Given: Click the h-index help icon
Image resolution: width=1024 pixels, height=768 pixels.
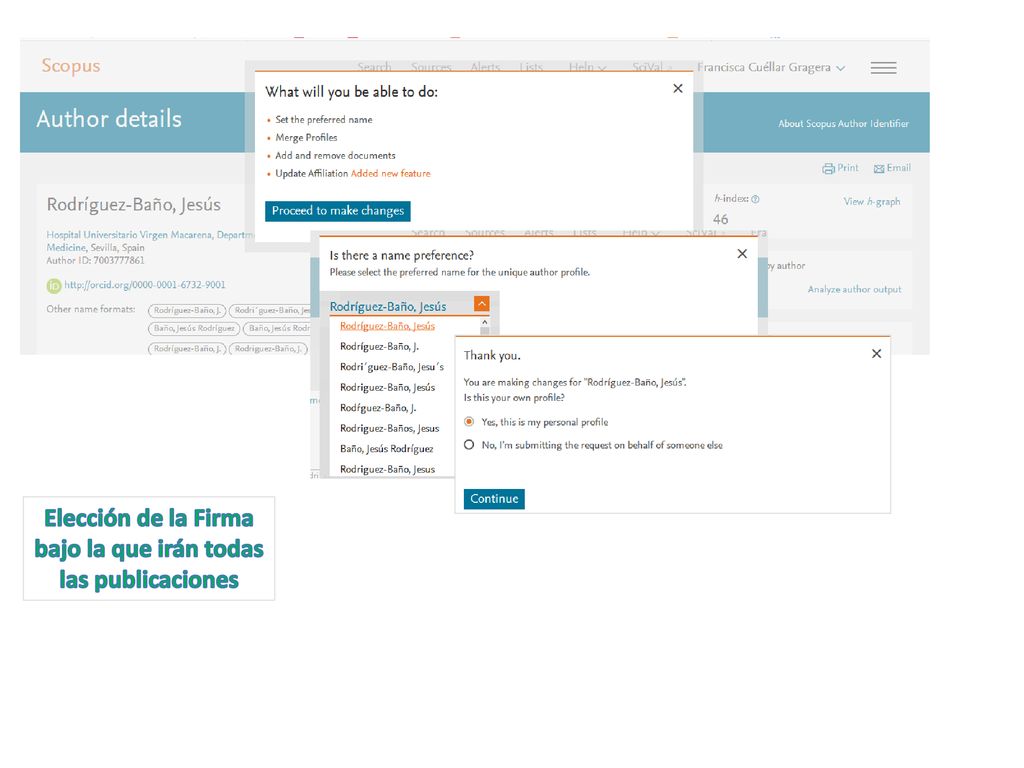Looking at the screenshot, I should pos(756,199).
